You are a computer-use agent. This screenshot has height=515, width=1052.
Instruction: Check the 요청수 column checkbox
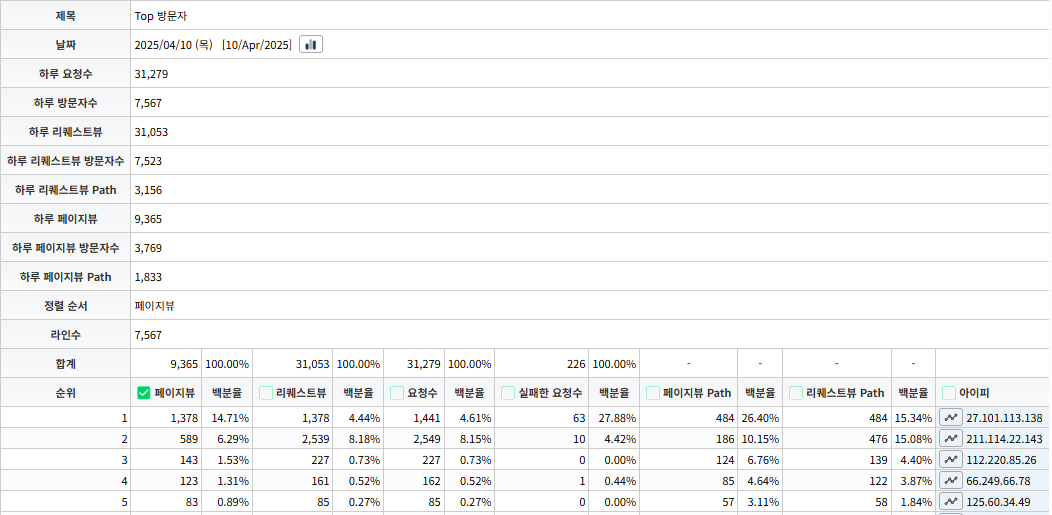pos(397,393)
